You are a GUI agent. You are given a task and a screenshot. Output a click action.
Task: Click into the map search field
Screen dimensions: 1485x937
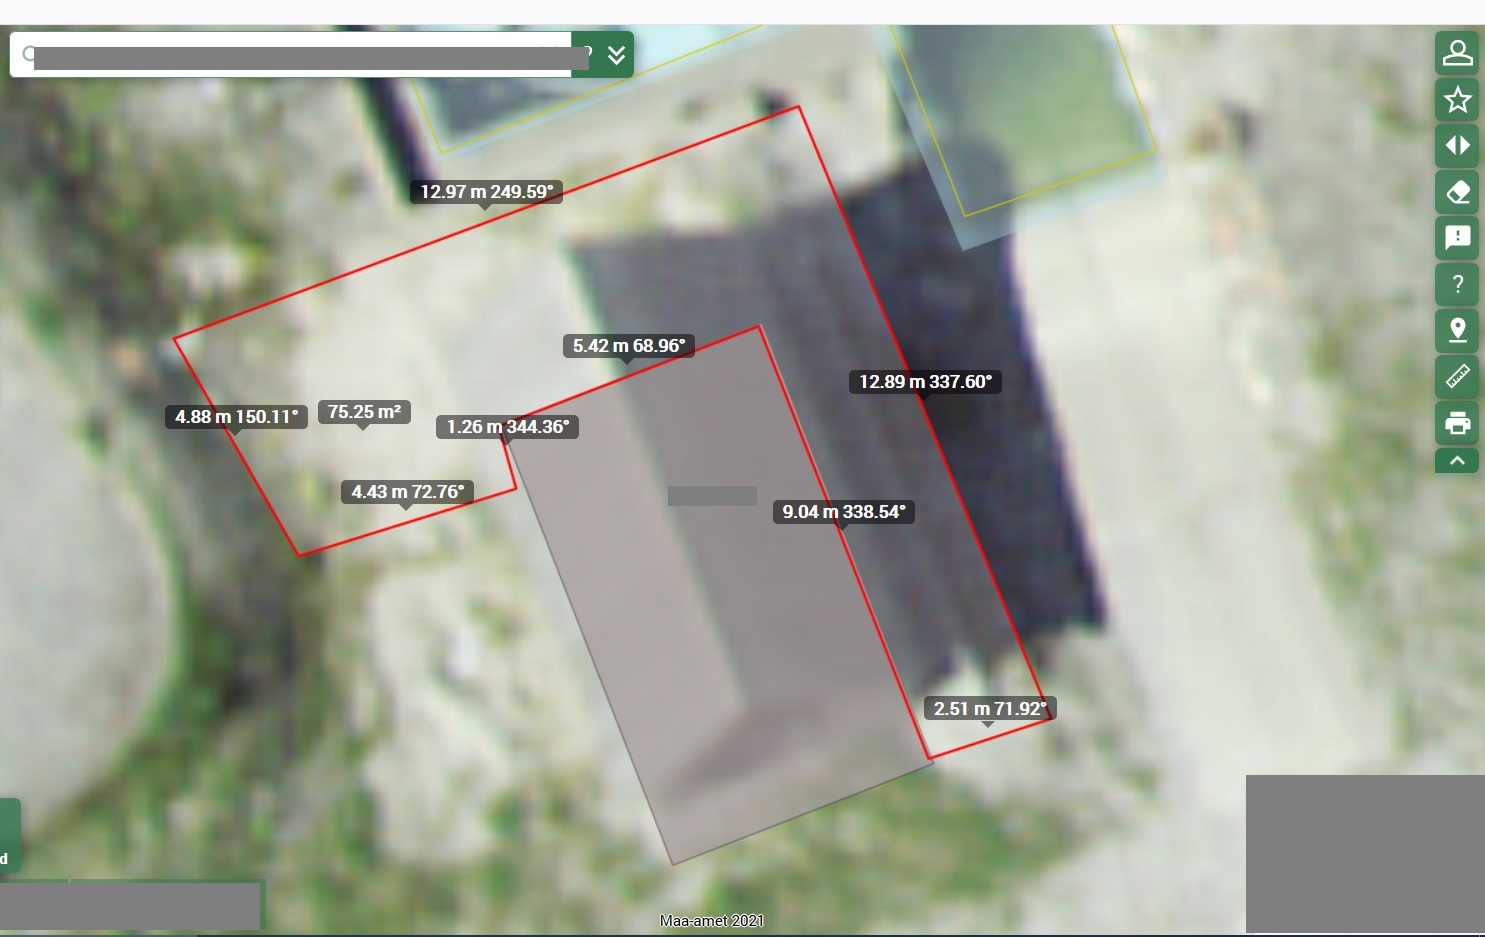(300, 55)
